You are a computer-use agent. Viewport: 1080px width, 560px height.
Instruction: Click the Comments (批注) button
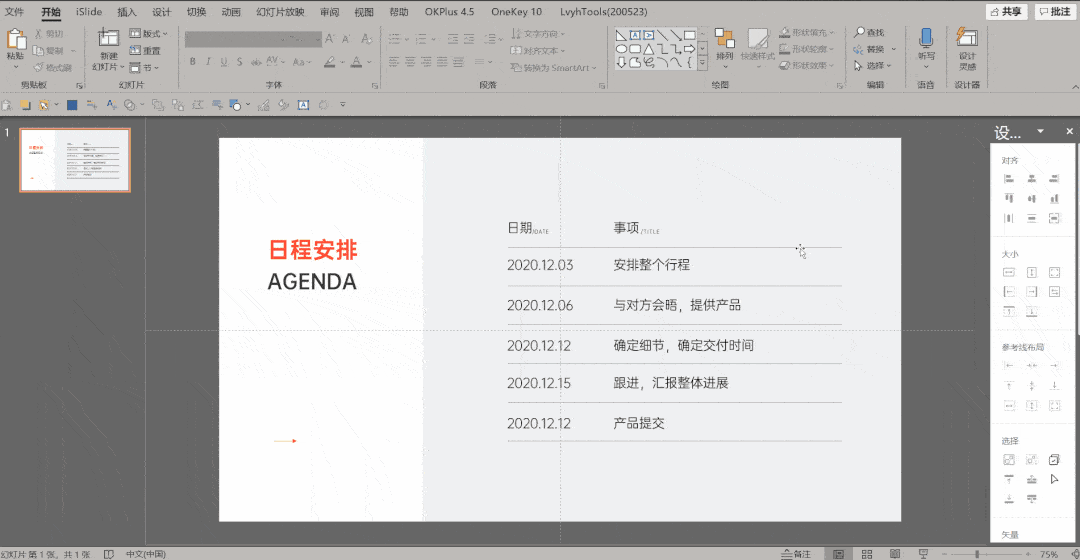point(1054,12)
